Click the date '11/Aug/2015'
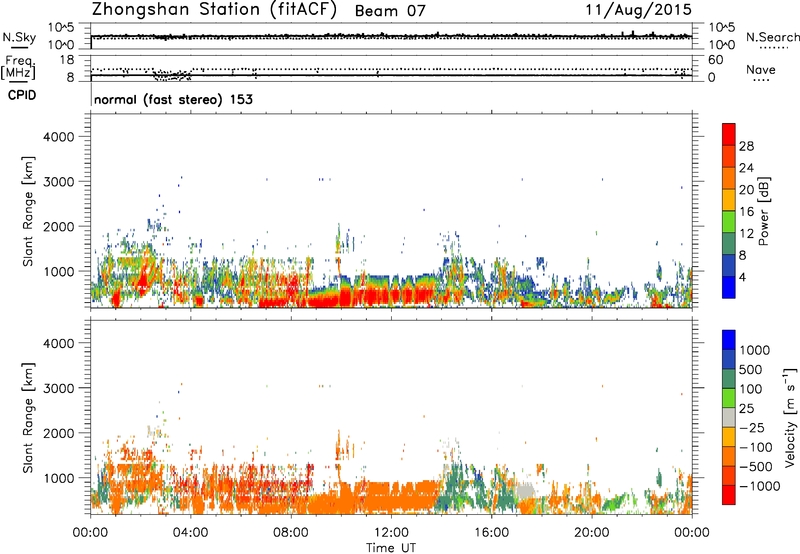 coord(638,10)
